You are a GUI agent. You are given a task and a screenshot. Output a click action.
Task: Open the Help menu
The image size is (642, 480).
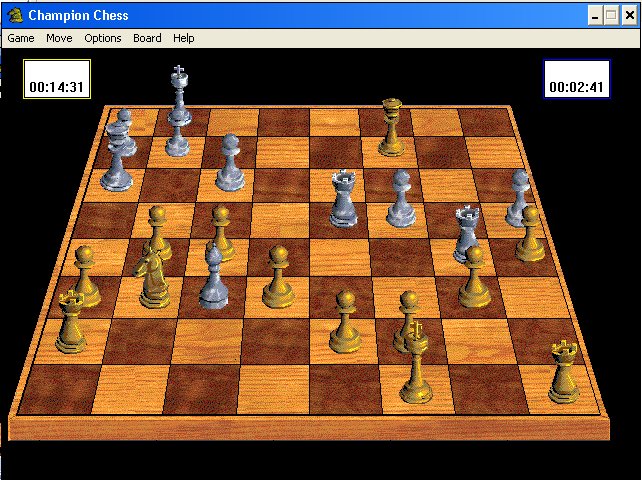coord(183,38)
